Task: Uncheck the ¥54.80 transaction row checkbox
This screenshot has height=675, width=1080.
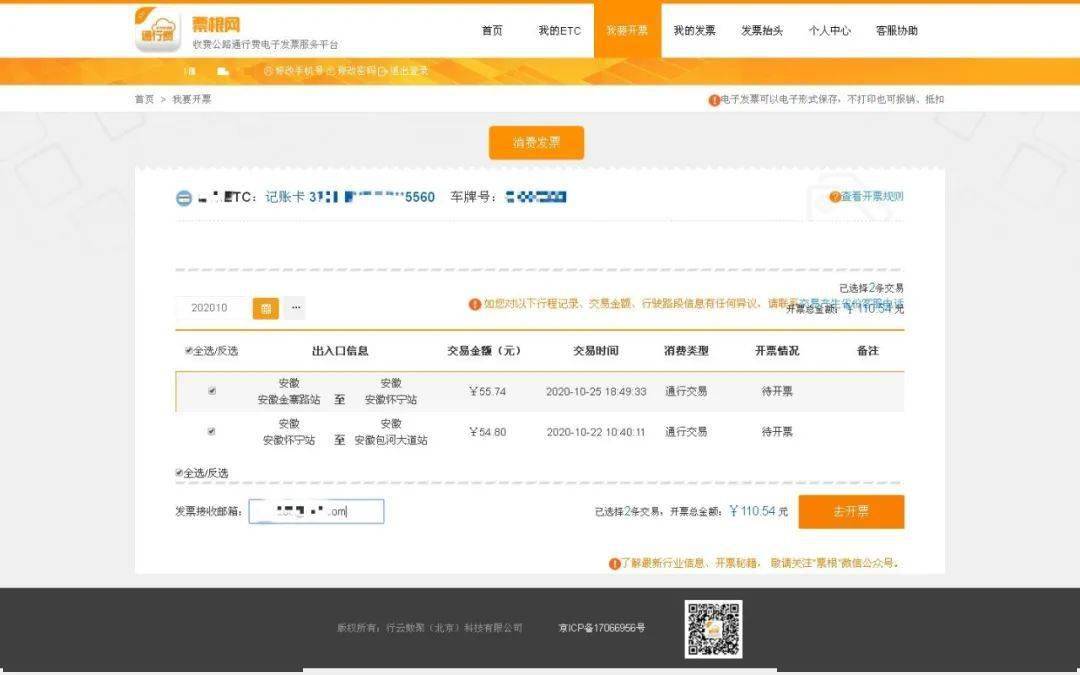Action: pyautogui.click(x=211, y=432)
